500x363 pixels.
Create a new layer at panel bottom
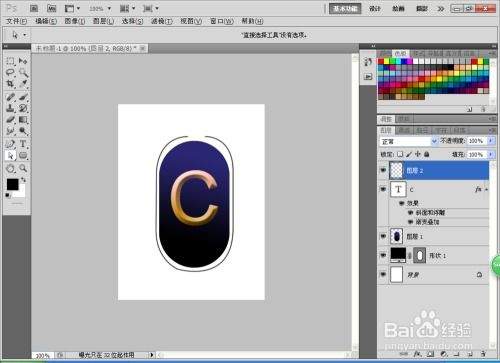click(x=471, y=354)
